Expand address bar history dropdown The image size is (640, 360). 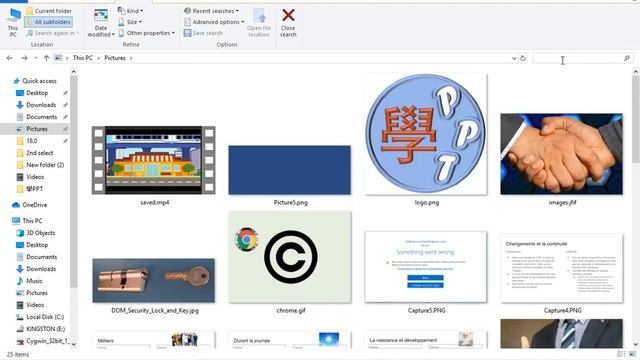(x=514, y=58)
